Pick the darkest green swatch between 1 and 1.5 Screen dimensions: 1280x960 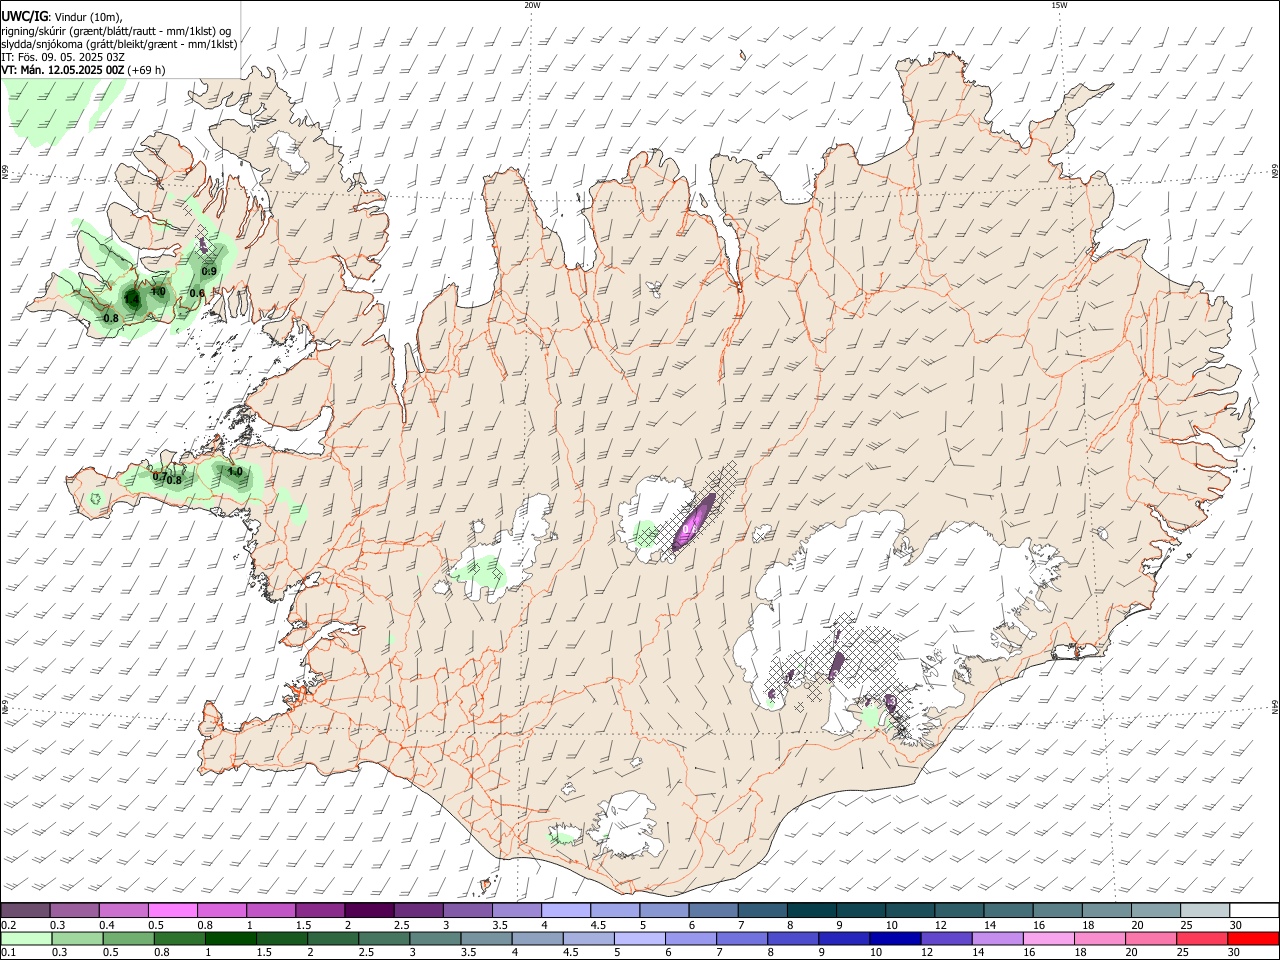coord(230,938)
